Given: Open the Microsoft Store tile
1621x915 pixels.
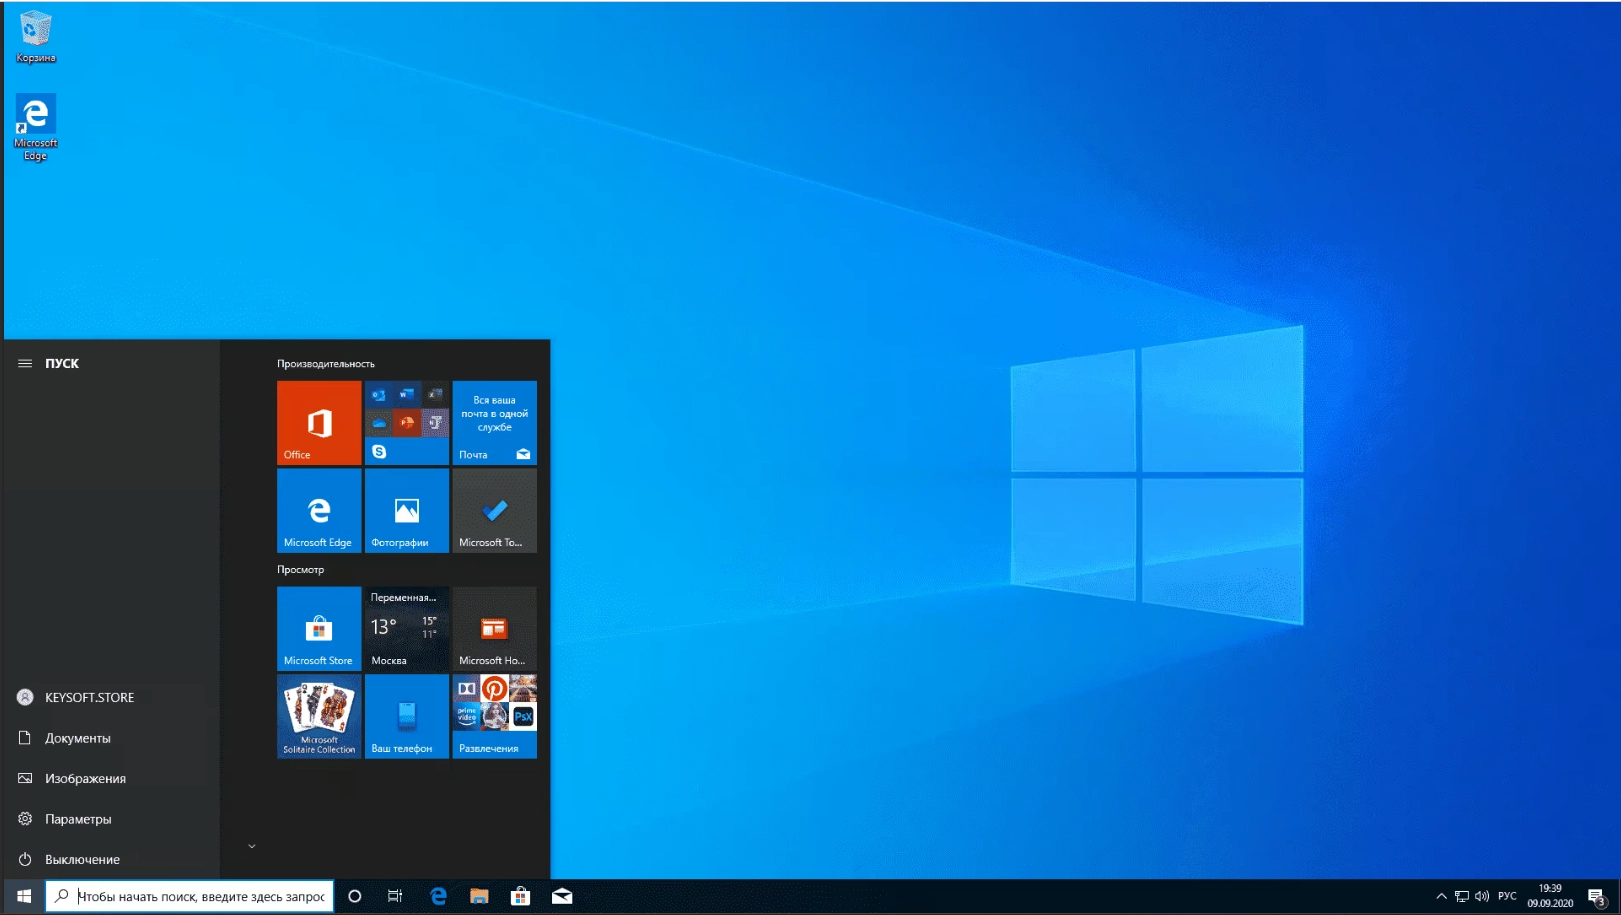Looking at the screenshot, I should point(318,628).
